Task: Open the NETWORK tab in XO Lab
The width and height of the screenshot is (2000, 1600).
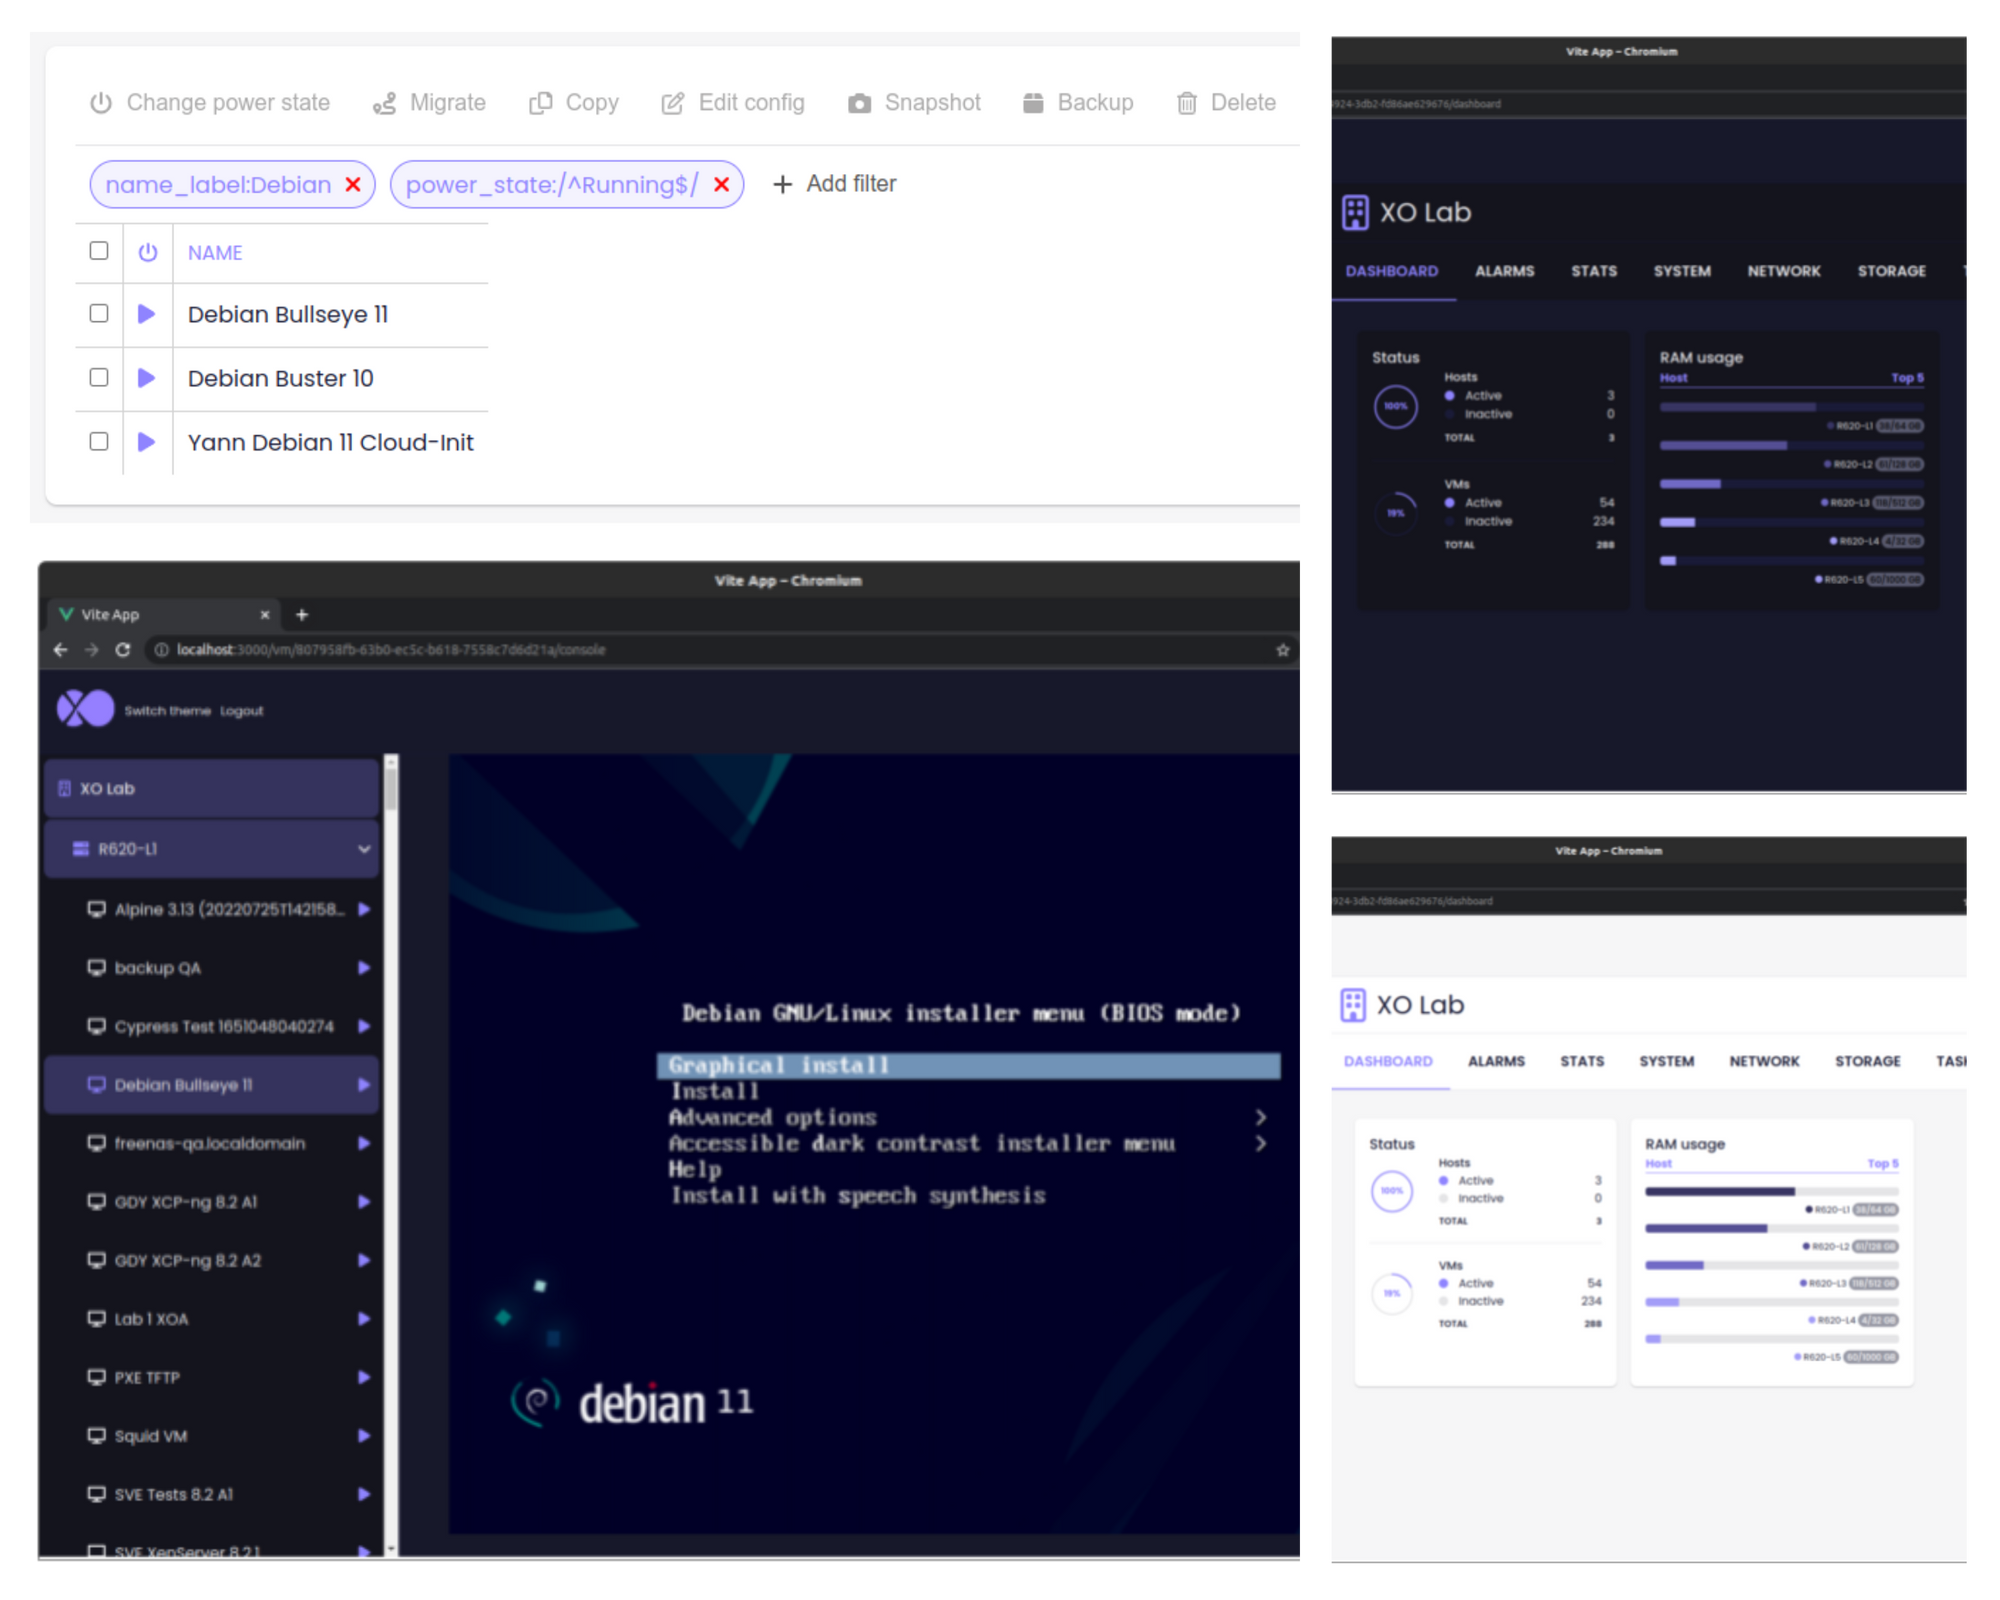Action: coord(1781,269)
